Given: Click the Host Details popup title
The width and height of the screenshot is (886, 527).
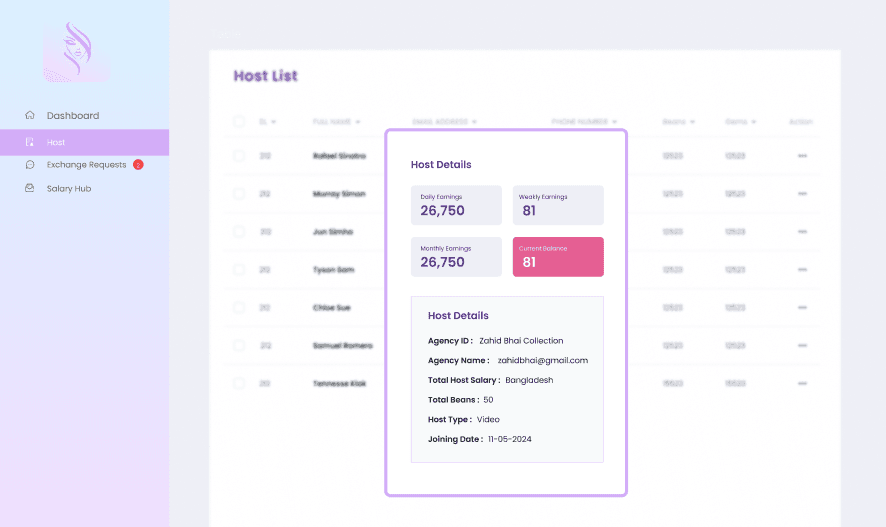Looking at the screenshot, I should point(441,164).
